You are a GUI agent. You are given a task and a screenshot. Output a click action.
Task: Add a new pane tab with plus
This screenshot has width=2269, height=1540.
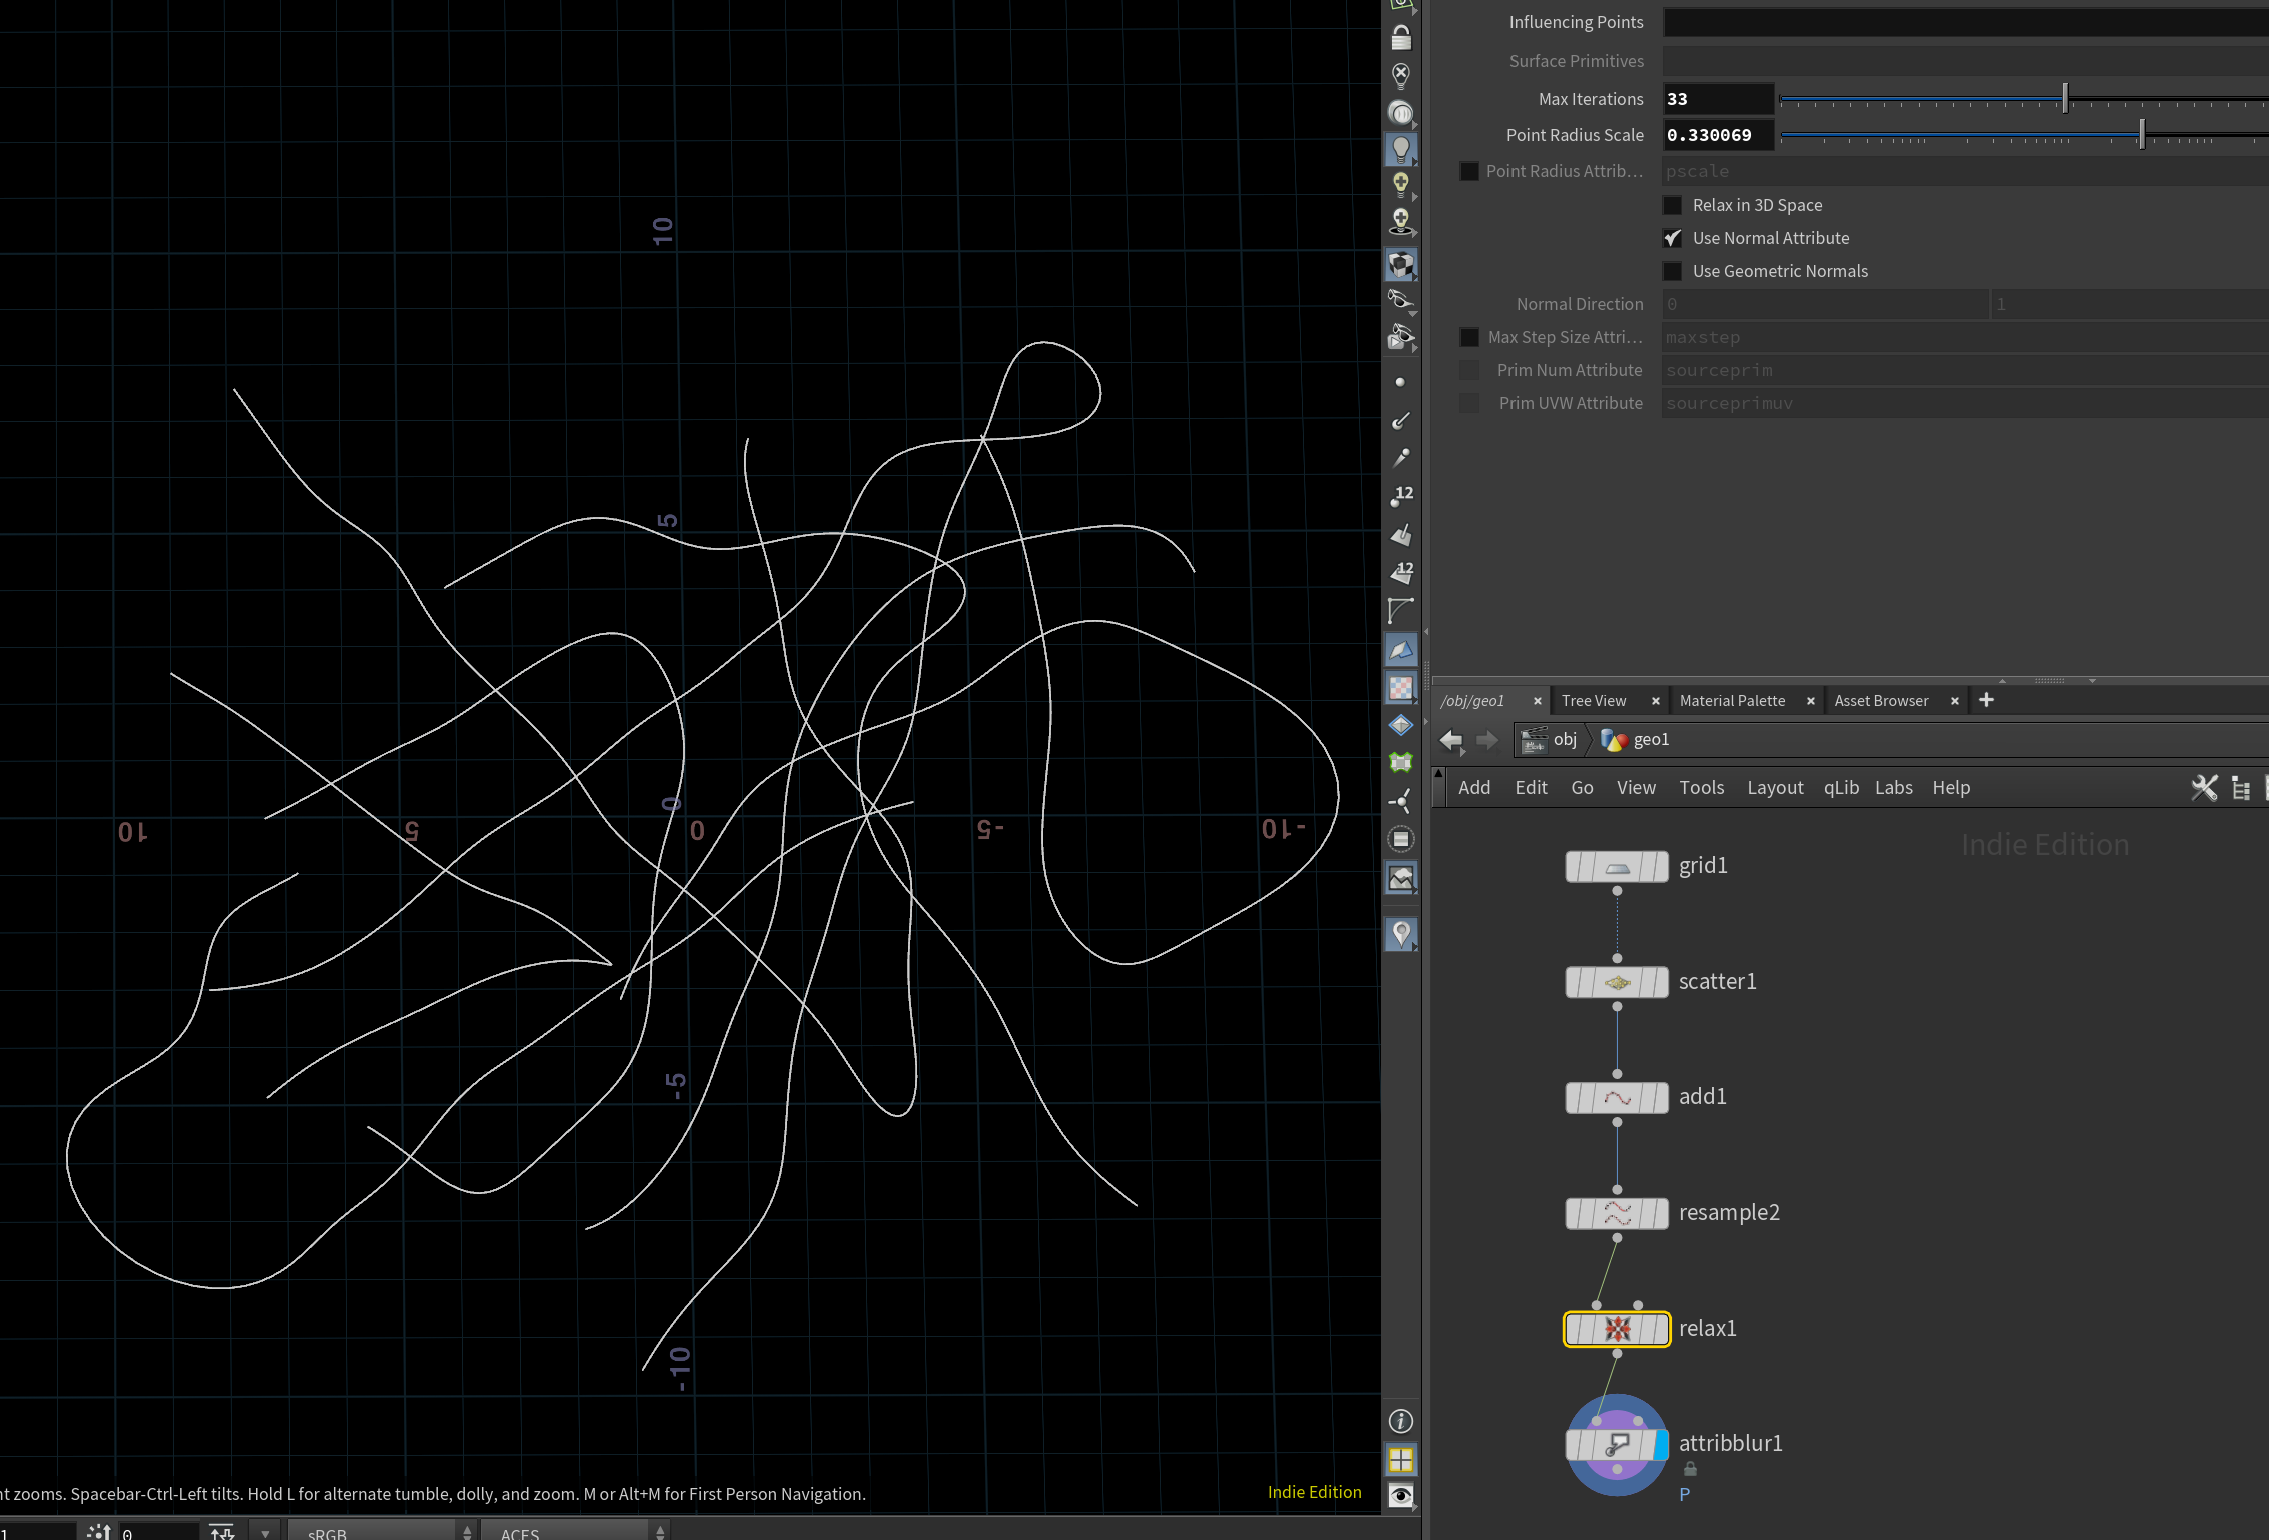click(1986, 700)
